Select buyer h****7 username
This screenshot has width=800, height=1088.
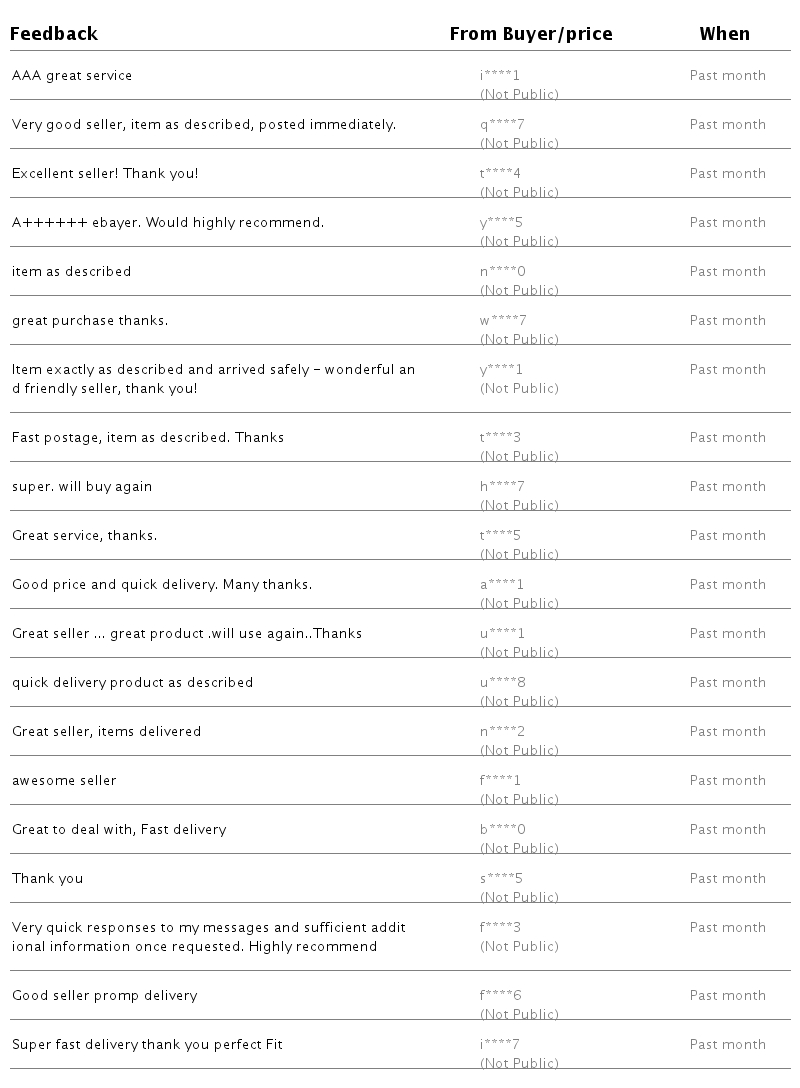502,487
